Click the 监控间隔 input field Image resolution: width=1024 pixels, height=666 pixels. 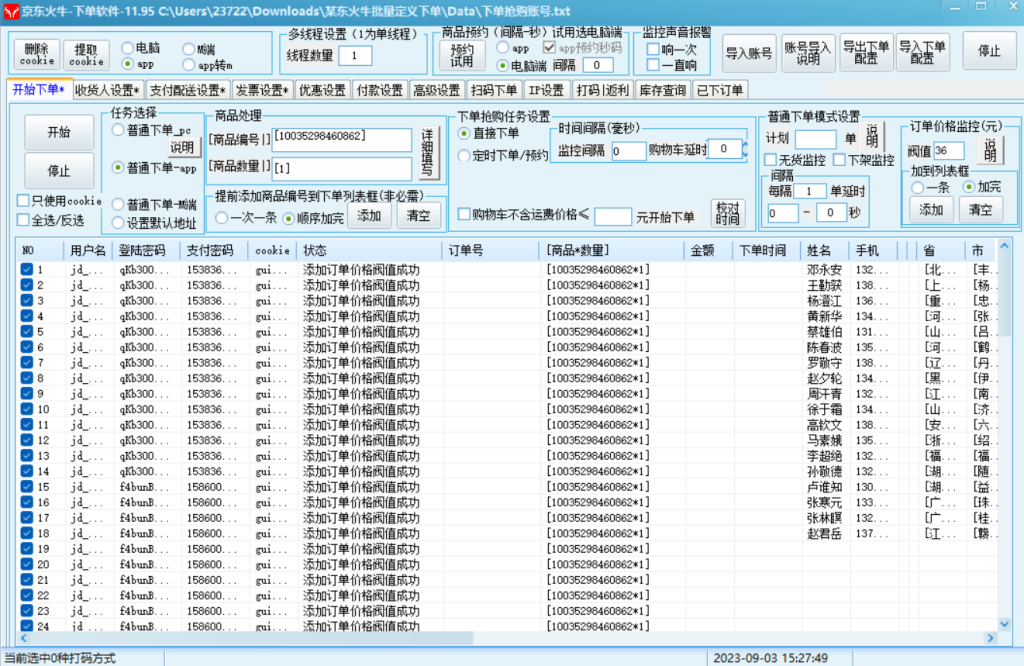point(628,151)
